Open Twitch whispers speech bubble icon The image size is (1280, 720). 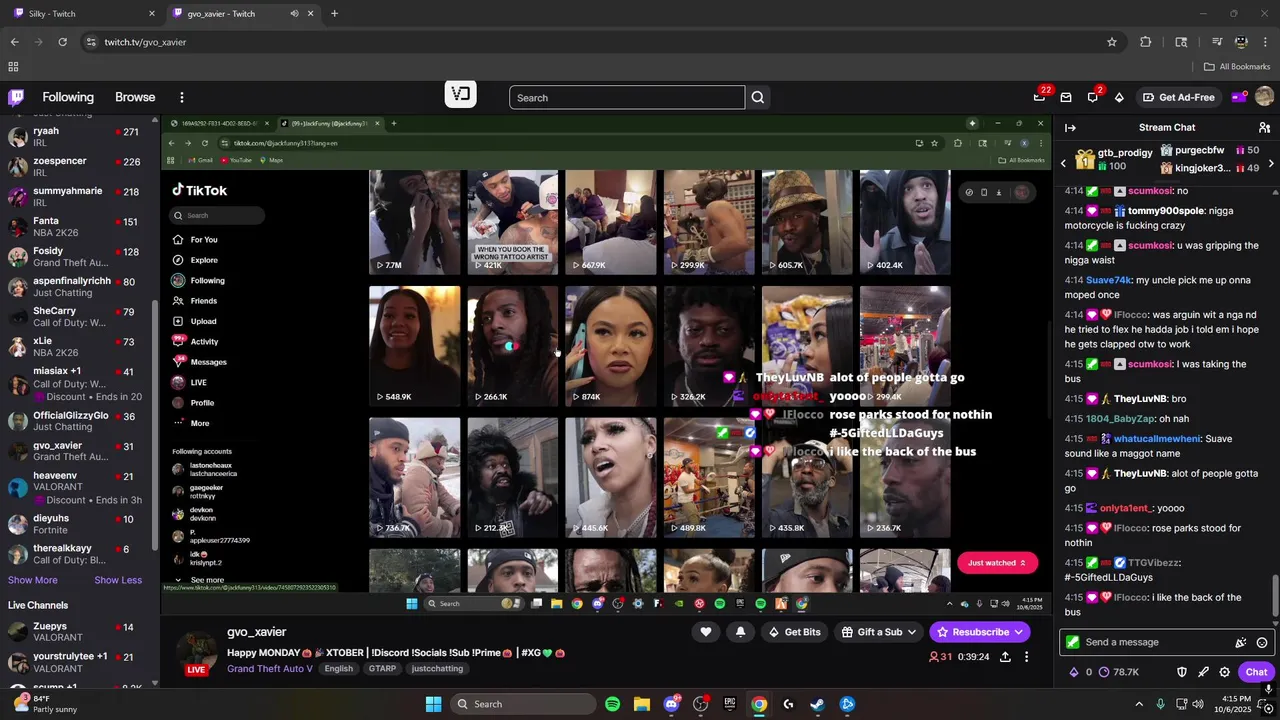1093,97
